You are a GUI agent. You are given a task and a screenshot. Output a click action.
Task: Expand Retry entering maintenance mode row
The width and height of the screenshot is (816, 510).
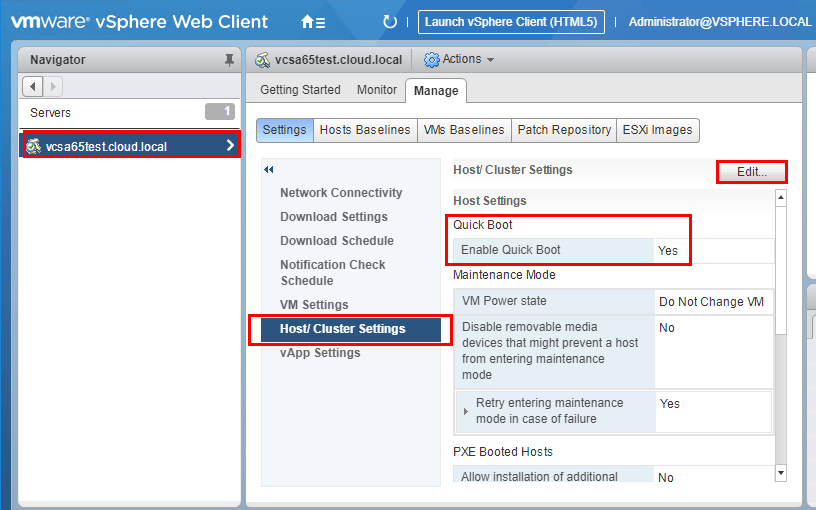466,411
